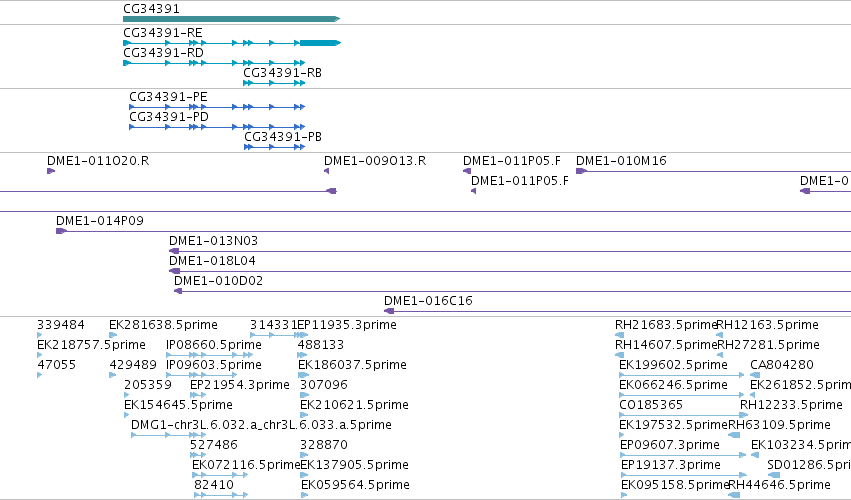Open the 527486 EST label
The width and height of the screenshot is (851, 500).
(214, 445)
